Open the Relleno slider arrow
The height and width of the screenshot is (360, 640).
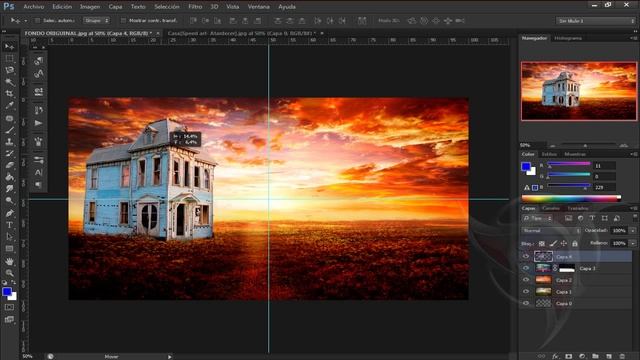[x=633, y=243]
